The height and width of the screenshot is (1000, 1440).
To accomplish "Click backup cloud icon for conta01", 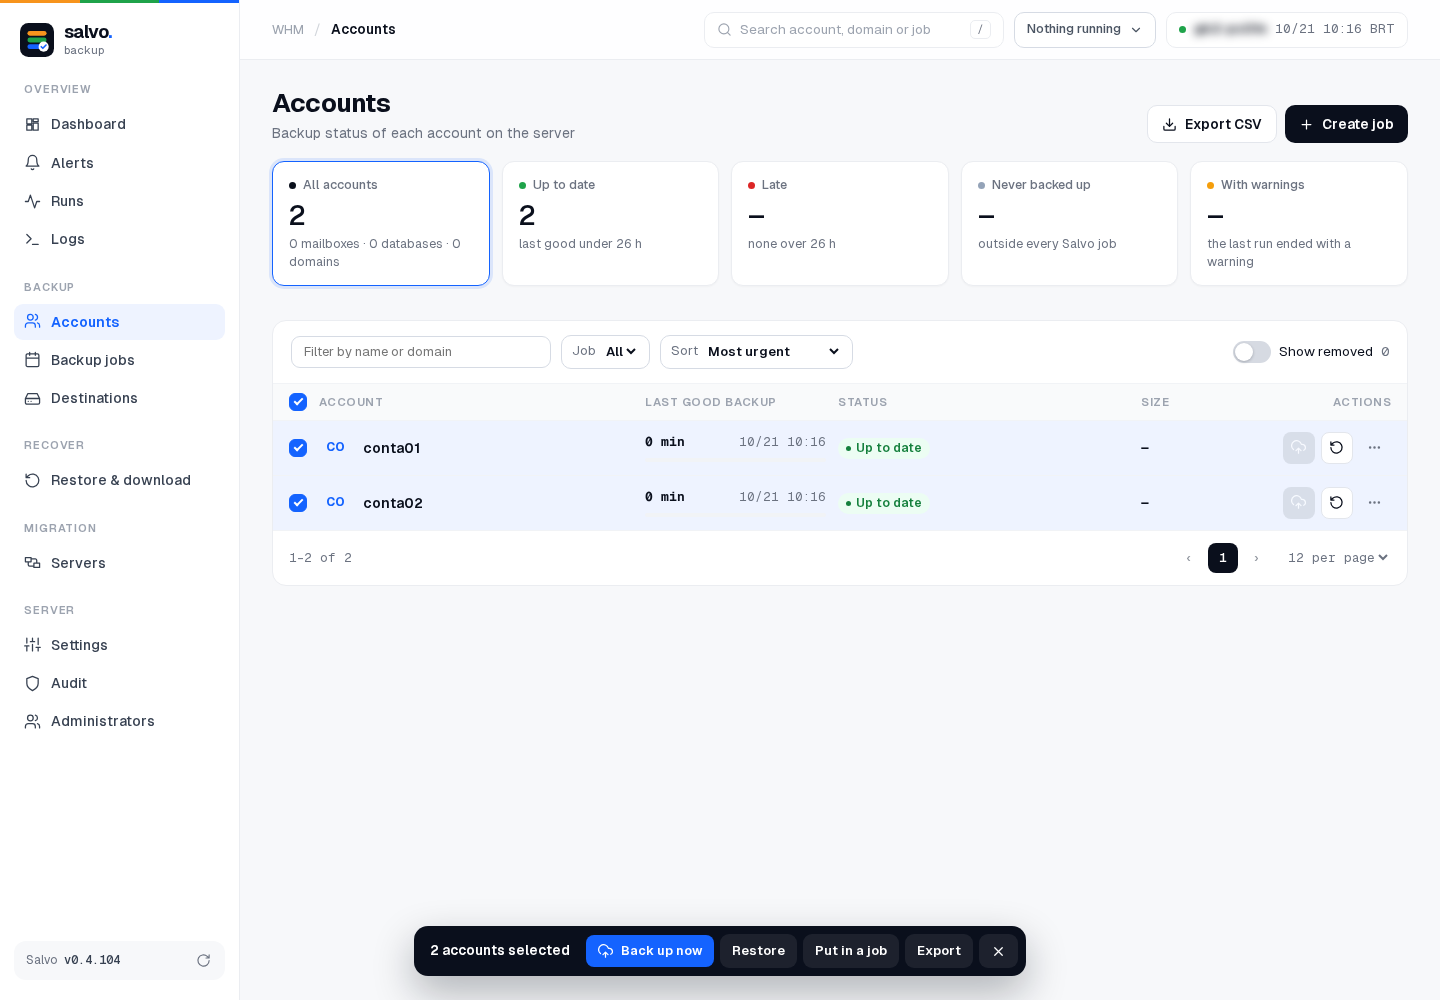I will pos(1299,448).
